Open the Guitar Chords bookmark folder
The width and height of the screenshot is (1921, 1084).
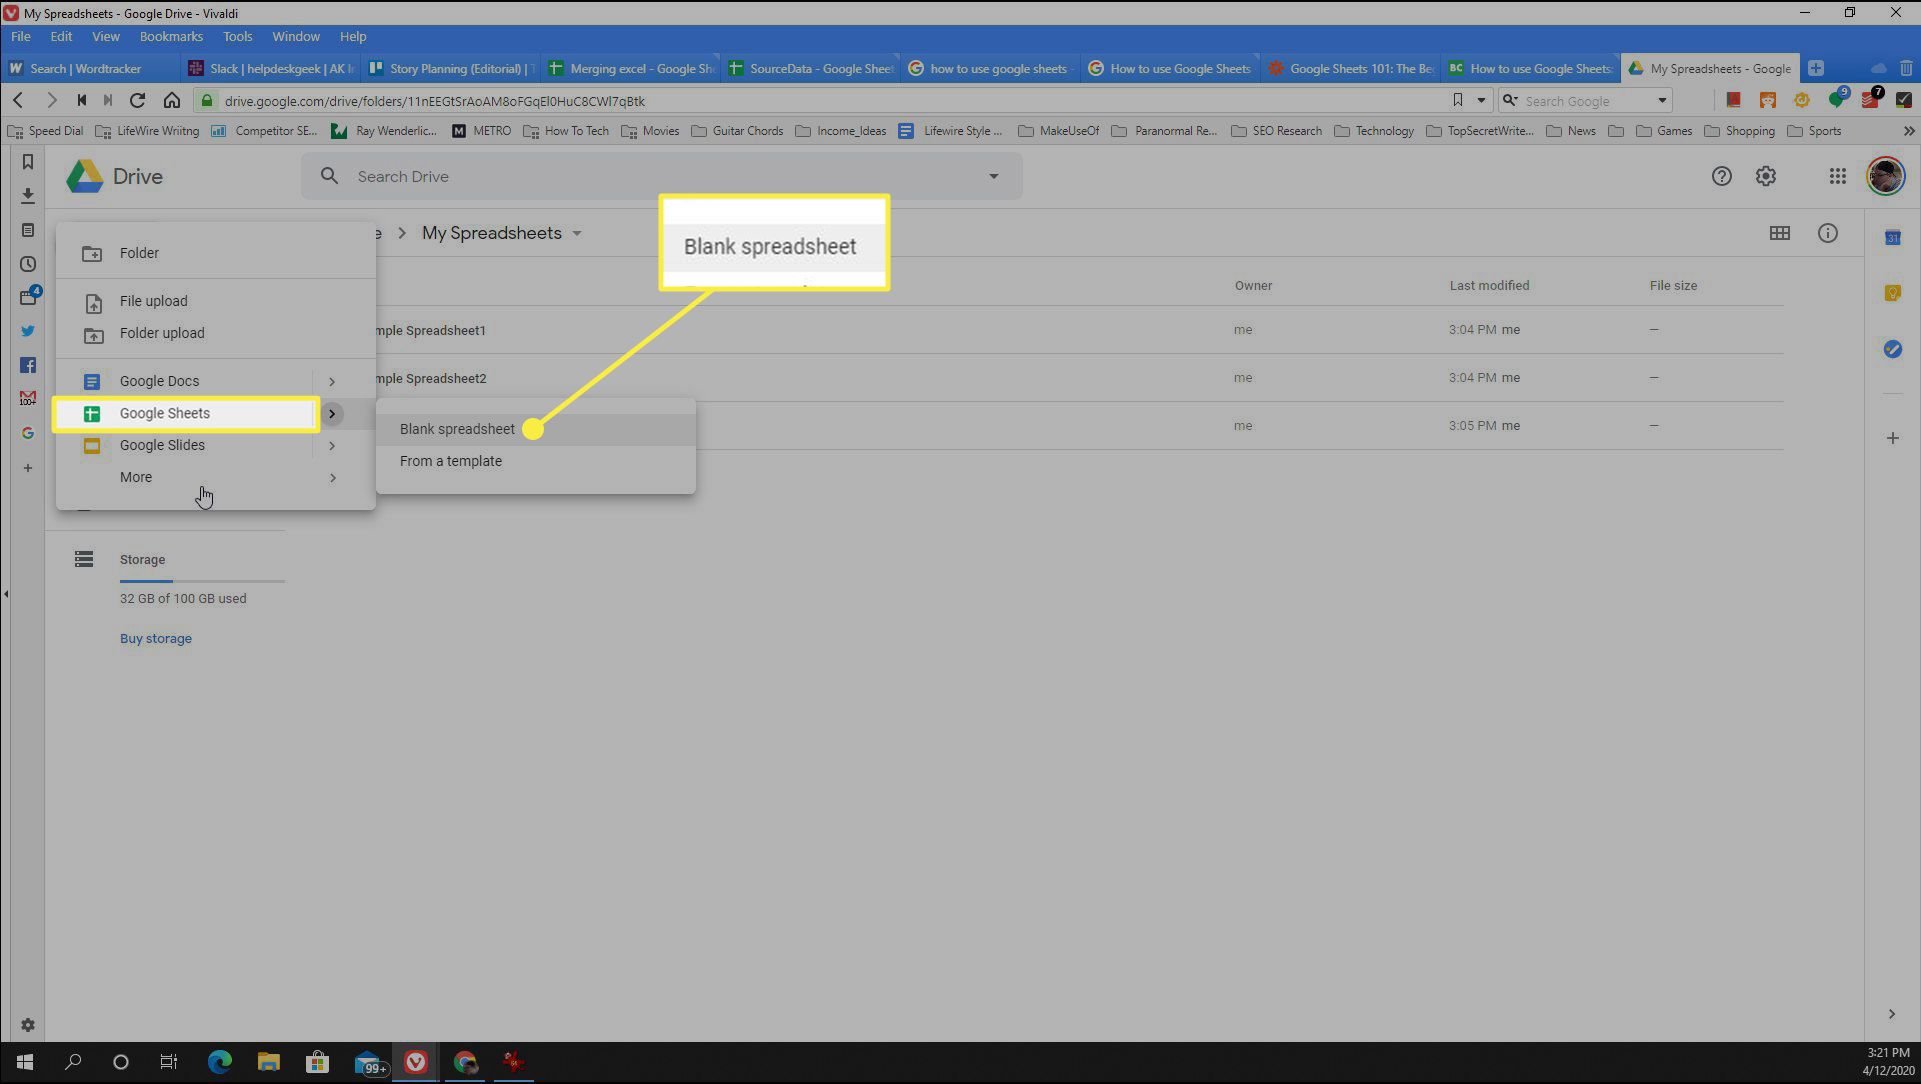coord(737,131)
